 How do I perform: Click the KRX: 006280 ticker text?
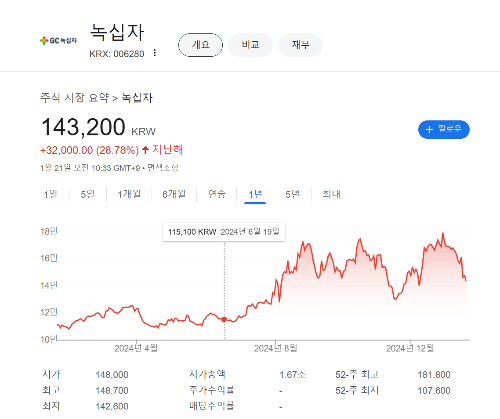click(117, 54)
